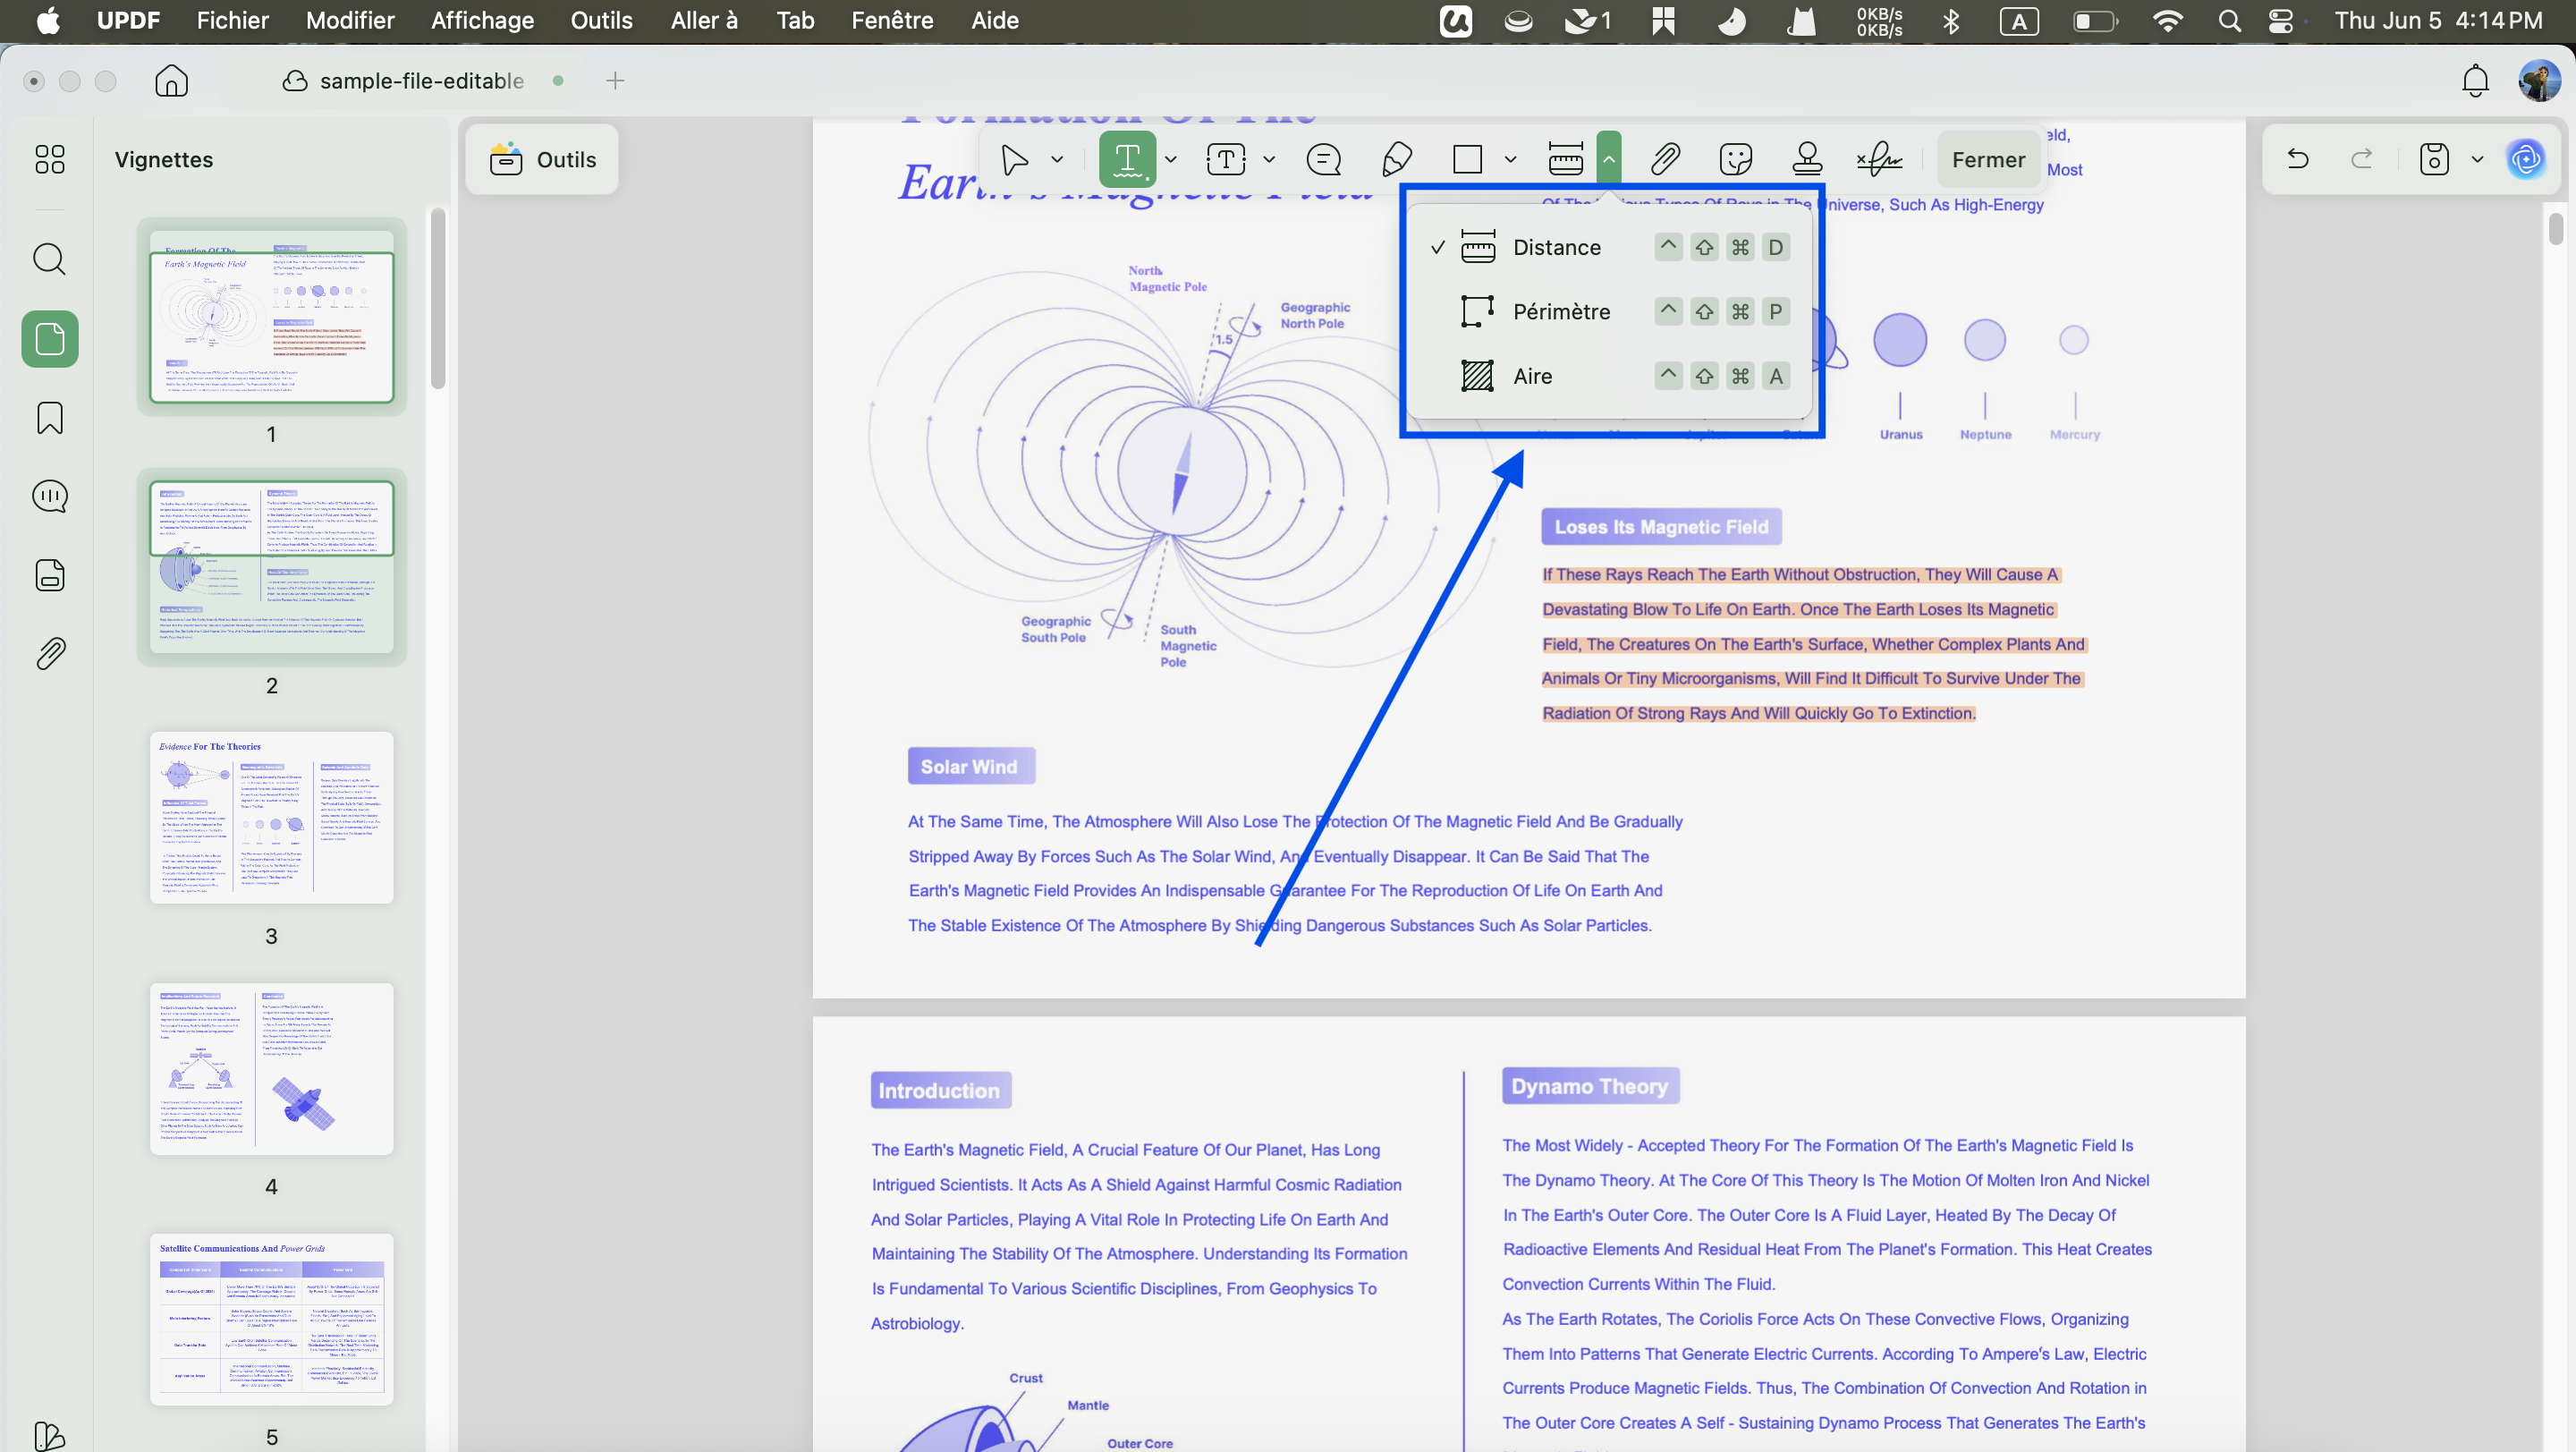Expand the rectangle shape tool dropdown

(x=1511, y=159)
